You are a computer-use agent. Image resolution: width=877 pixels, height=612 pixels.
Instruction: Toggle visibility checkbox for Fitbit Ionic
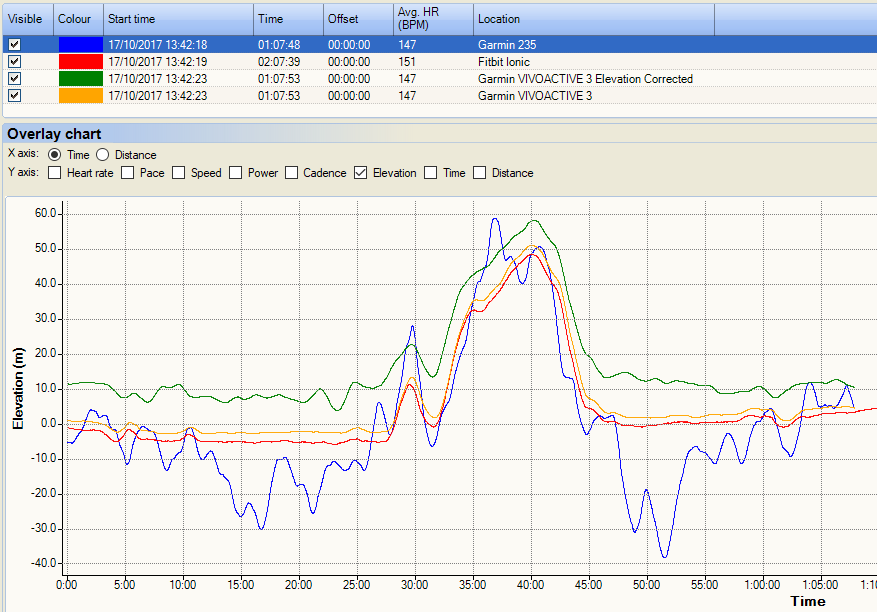tap(12, 62)
